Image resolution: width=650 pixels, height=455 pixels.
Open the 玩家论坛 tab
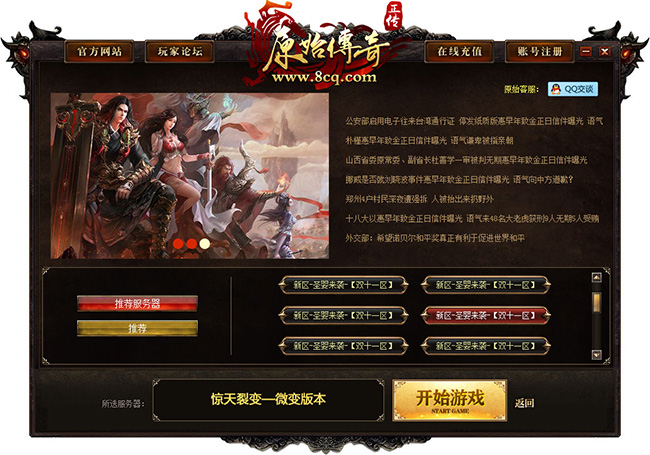[179, 52]
